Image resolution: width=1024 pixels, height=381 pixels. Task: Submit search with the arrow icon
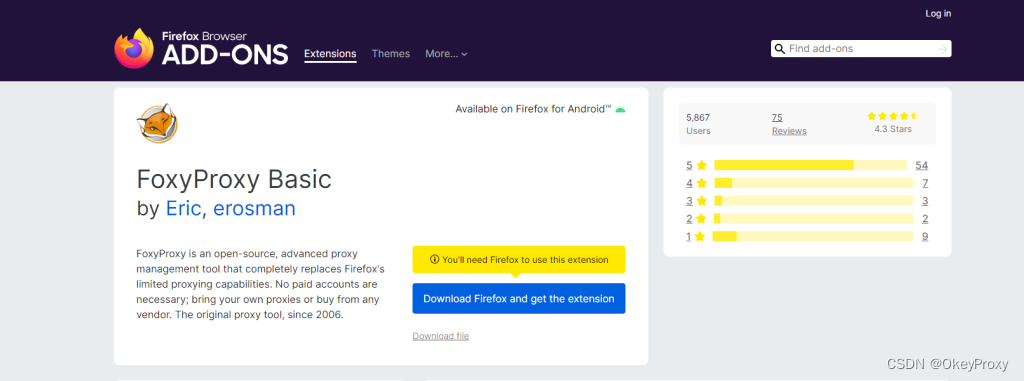(x=942, y=49)
